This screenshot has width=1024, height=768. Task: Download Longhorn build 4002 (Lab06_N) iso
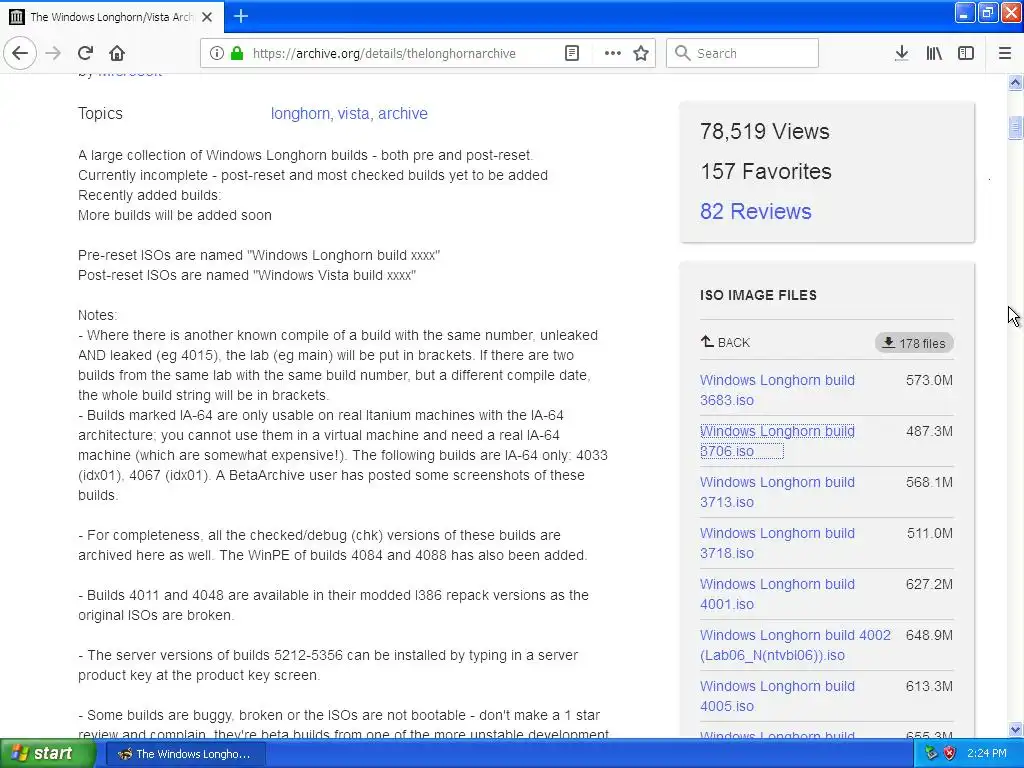(x=795, y=645)
